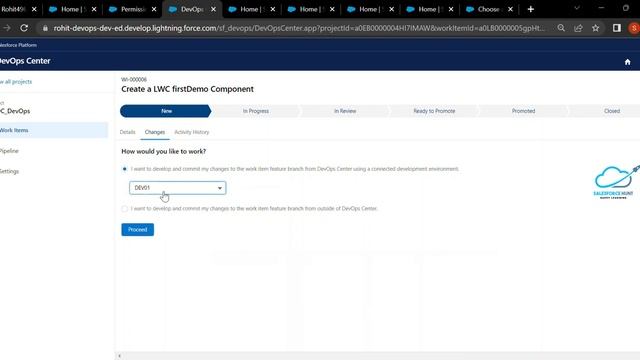The height and width of the screenshot is (360, 640).
Task: Click the share page icon in address bar
Action: click(578, 28)
